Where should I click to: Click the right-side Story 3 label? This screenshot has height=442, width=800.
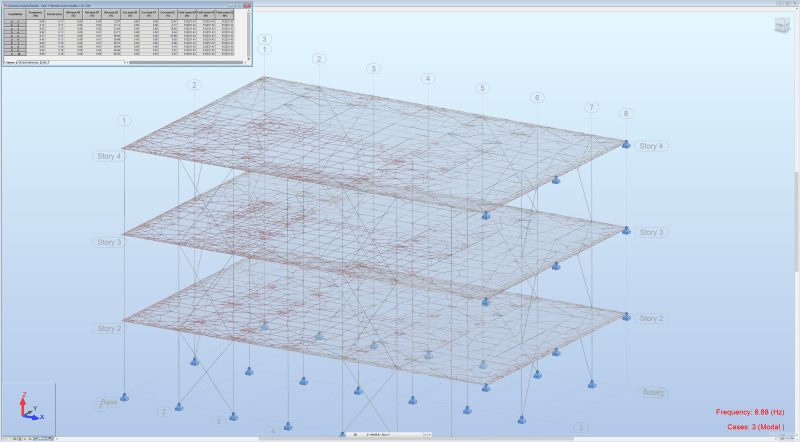651,232
